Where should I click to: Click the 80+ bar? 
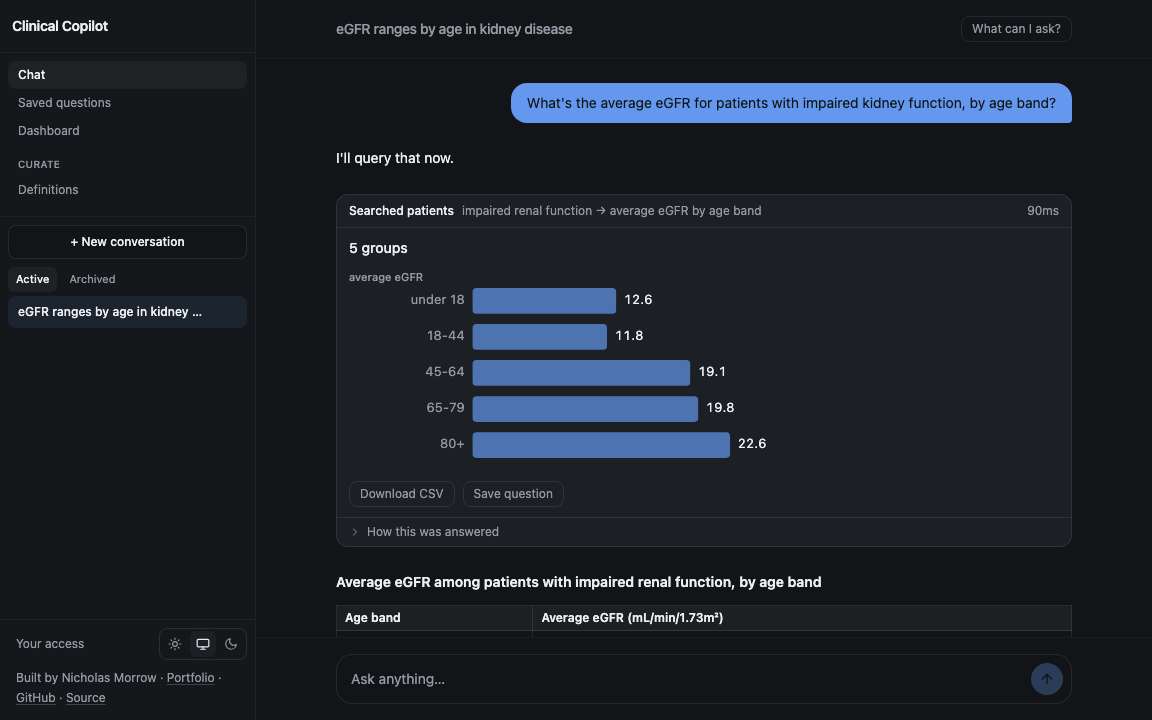[x=601, y=444]
